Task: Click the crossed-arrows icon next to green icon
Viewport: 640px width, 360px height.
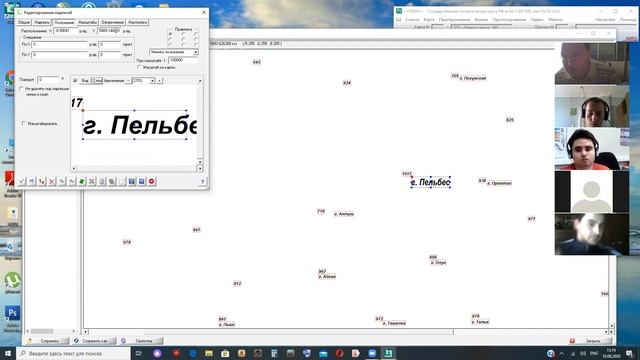Action: [92, 181]
